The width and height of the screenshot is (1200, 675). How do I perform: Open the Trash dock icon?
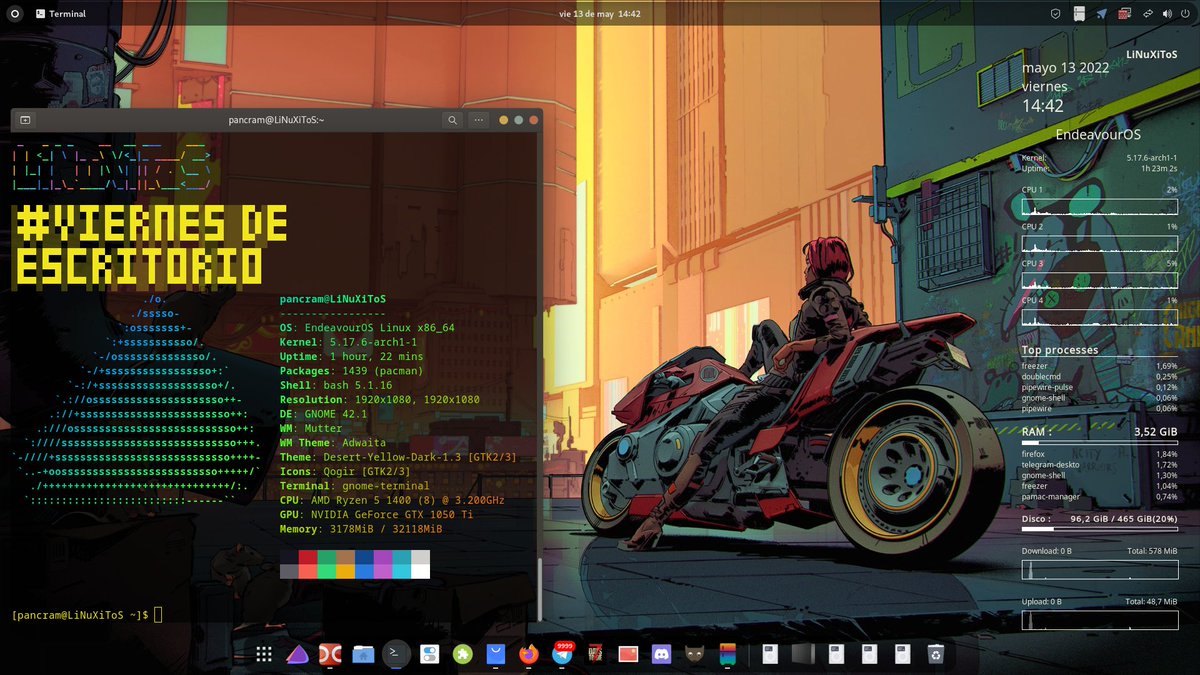pyautogui.click(x=936, y=654)
